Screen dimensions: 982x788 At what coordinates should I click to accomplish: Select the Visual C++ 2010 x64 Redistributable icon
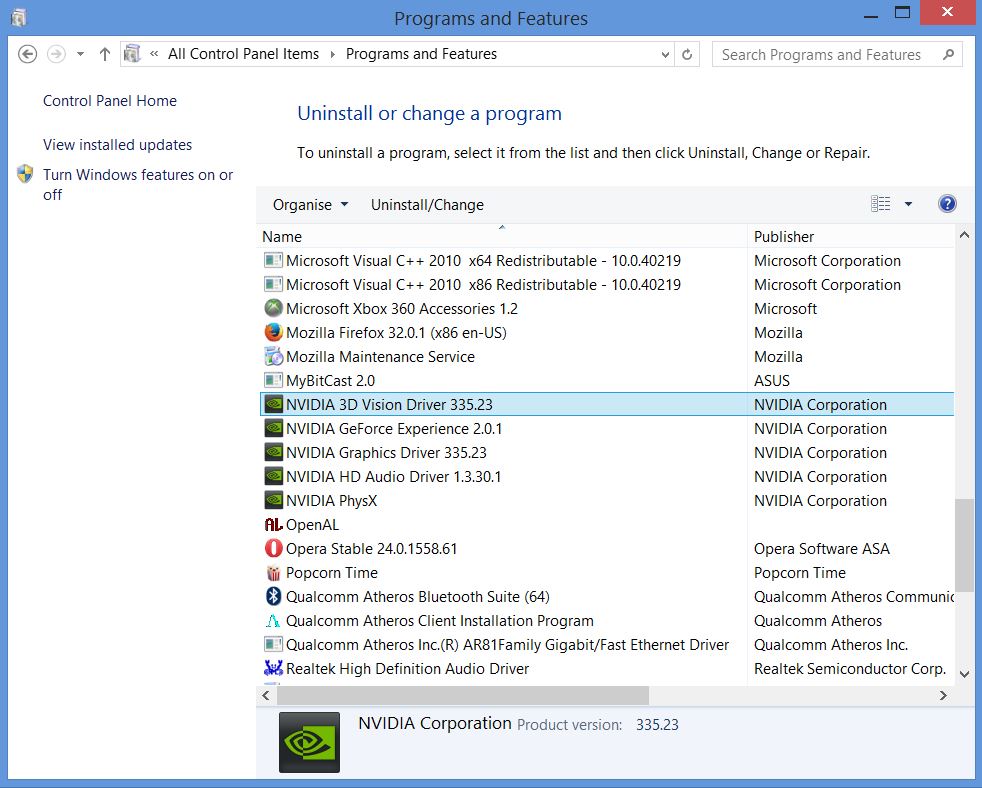pyautogui.click(x=273, y=261)
